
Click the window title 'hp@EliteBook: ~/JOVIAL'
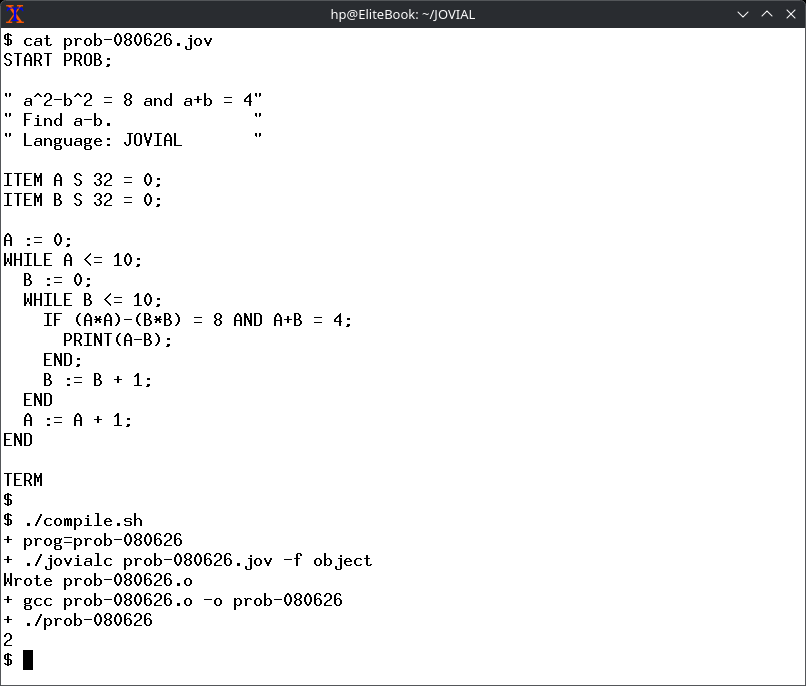click(x=402, y=14)
